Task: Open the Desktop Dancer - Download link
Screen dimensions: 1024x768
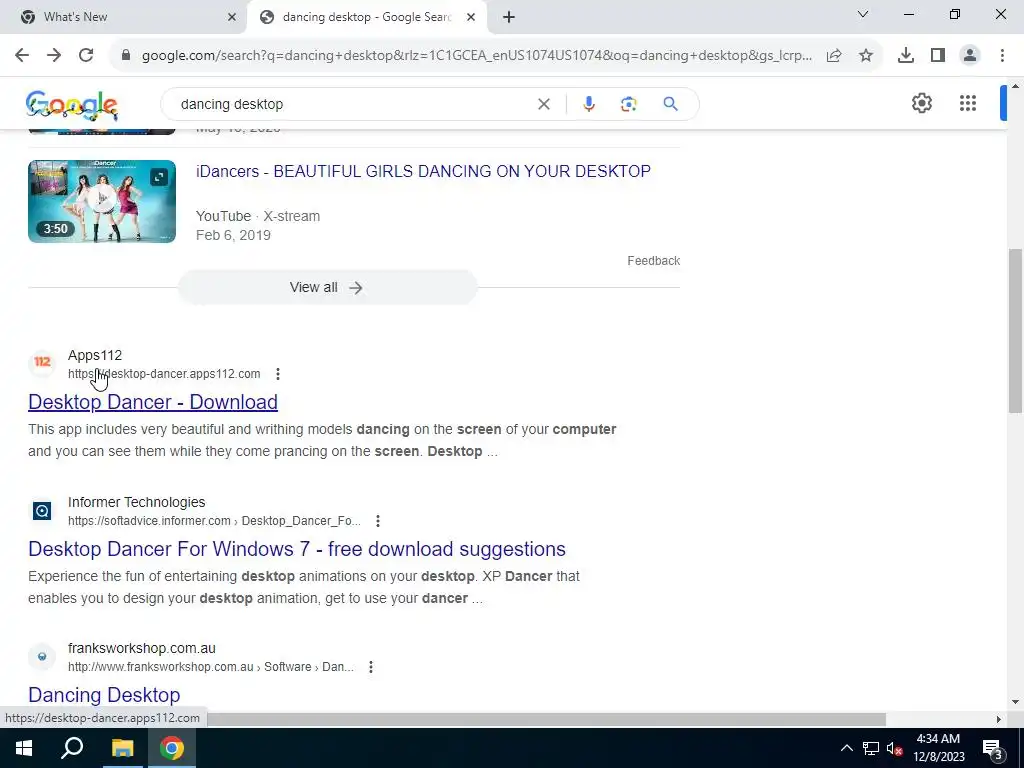Action: click(153, 402)
